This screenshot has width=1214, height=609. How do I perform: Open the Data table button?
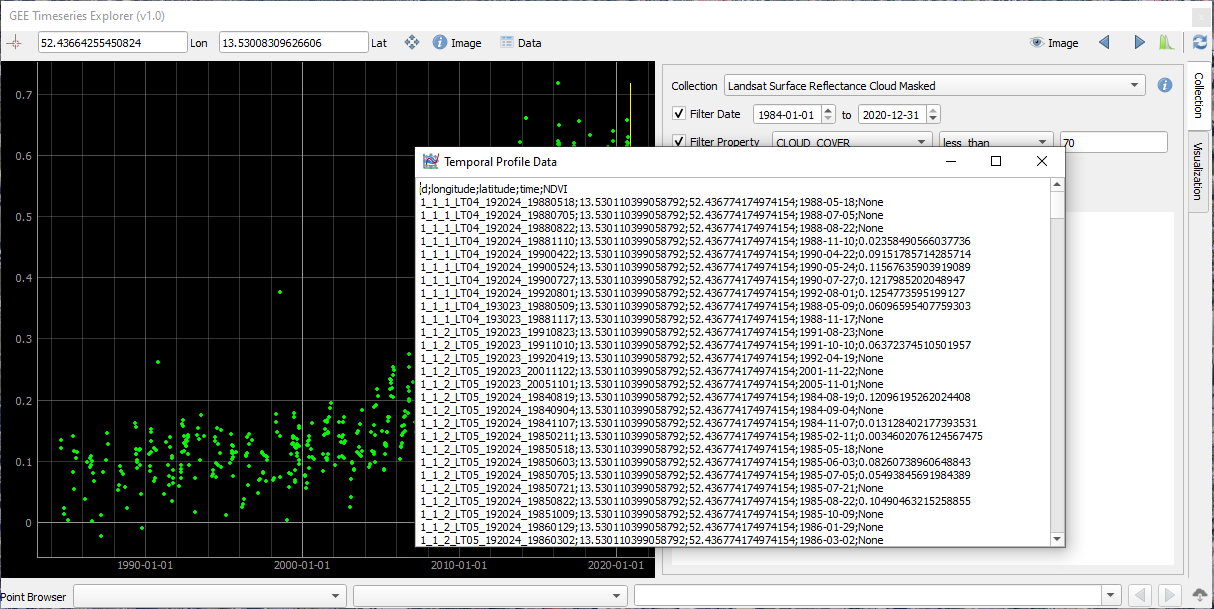(520, 43)
